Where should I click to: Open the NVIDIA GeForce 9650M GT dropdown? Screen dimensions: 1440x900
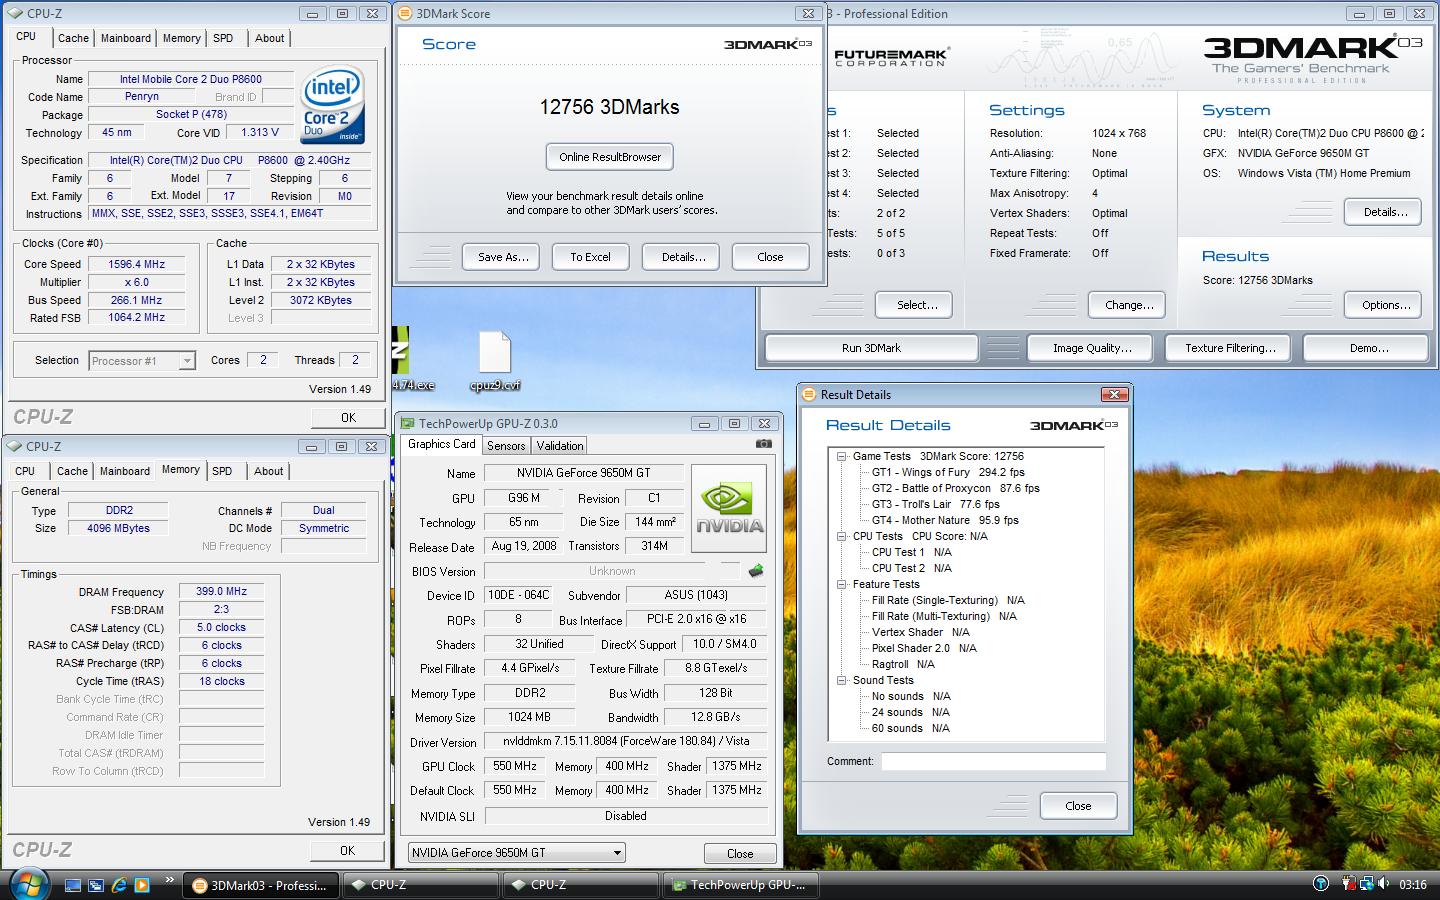point(517,853)
